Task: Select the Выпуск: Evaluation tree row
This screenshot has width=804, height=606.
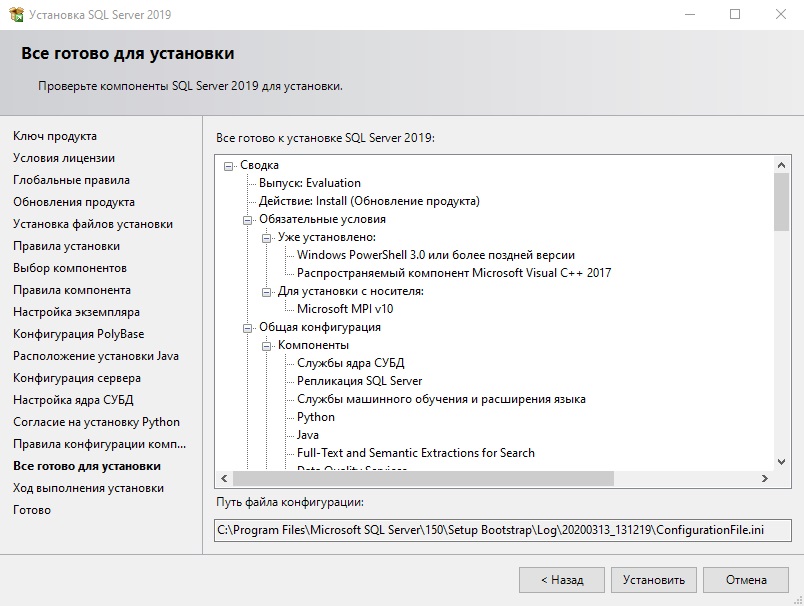Action: coord(310,183)
